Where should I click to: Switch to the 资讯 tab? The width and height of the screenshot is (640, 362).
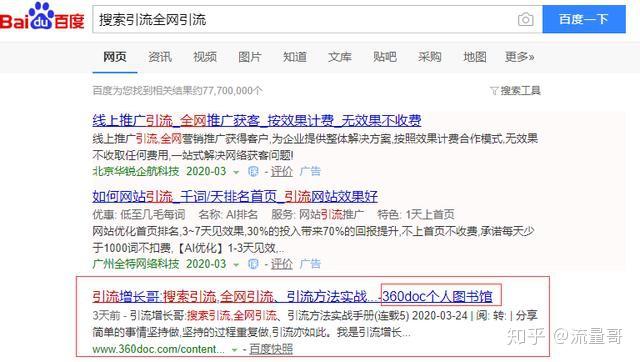coord(160,57)
